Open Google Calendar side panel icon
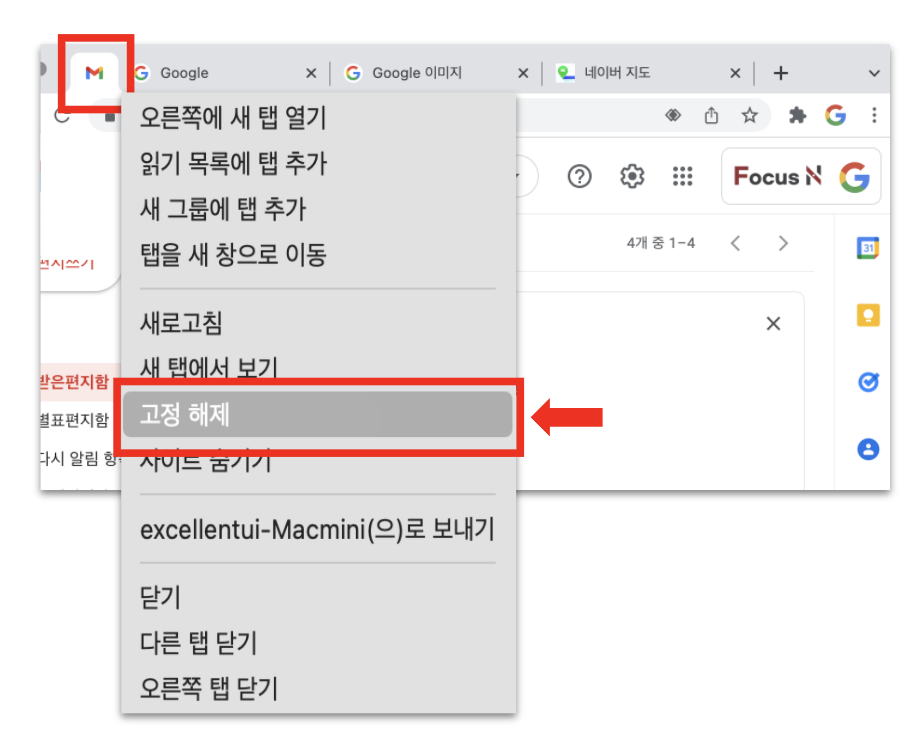 868,248
